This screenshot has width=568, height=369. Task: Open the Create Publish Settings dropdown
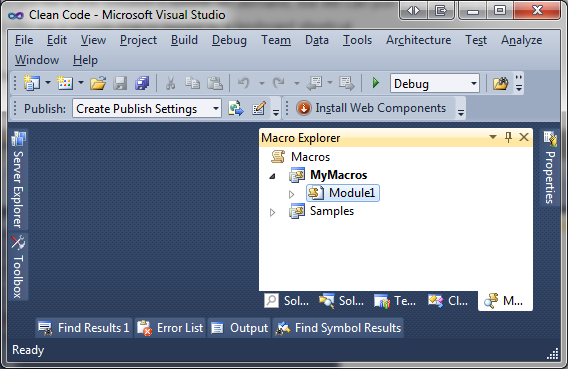(x=216, y=108)
